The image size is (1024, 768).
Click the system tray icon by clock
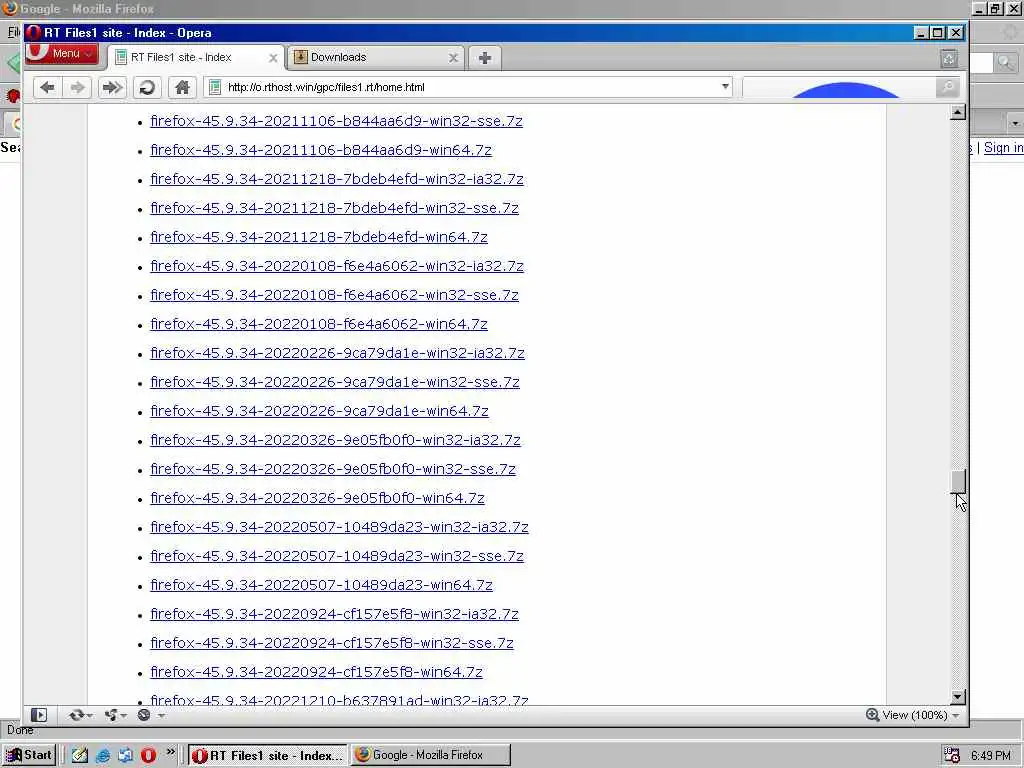[952, 755]
